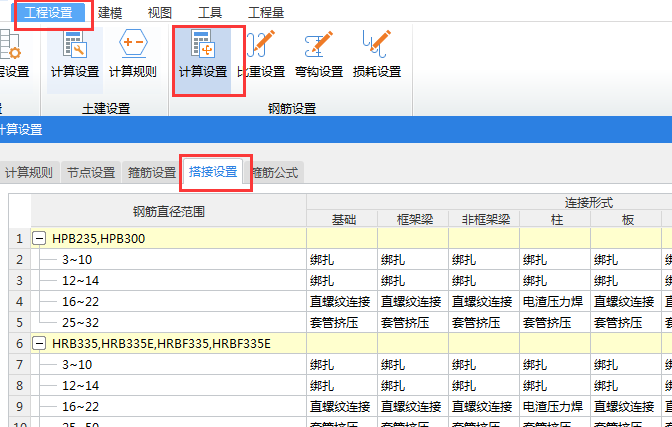672x427 pixels.
Task: Switch to the 箍筋设置 tab
Action: (x=152, y=172)
